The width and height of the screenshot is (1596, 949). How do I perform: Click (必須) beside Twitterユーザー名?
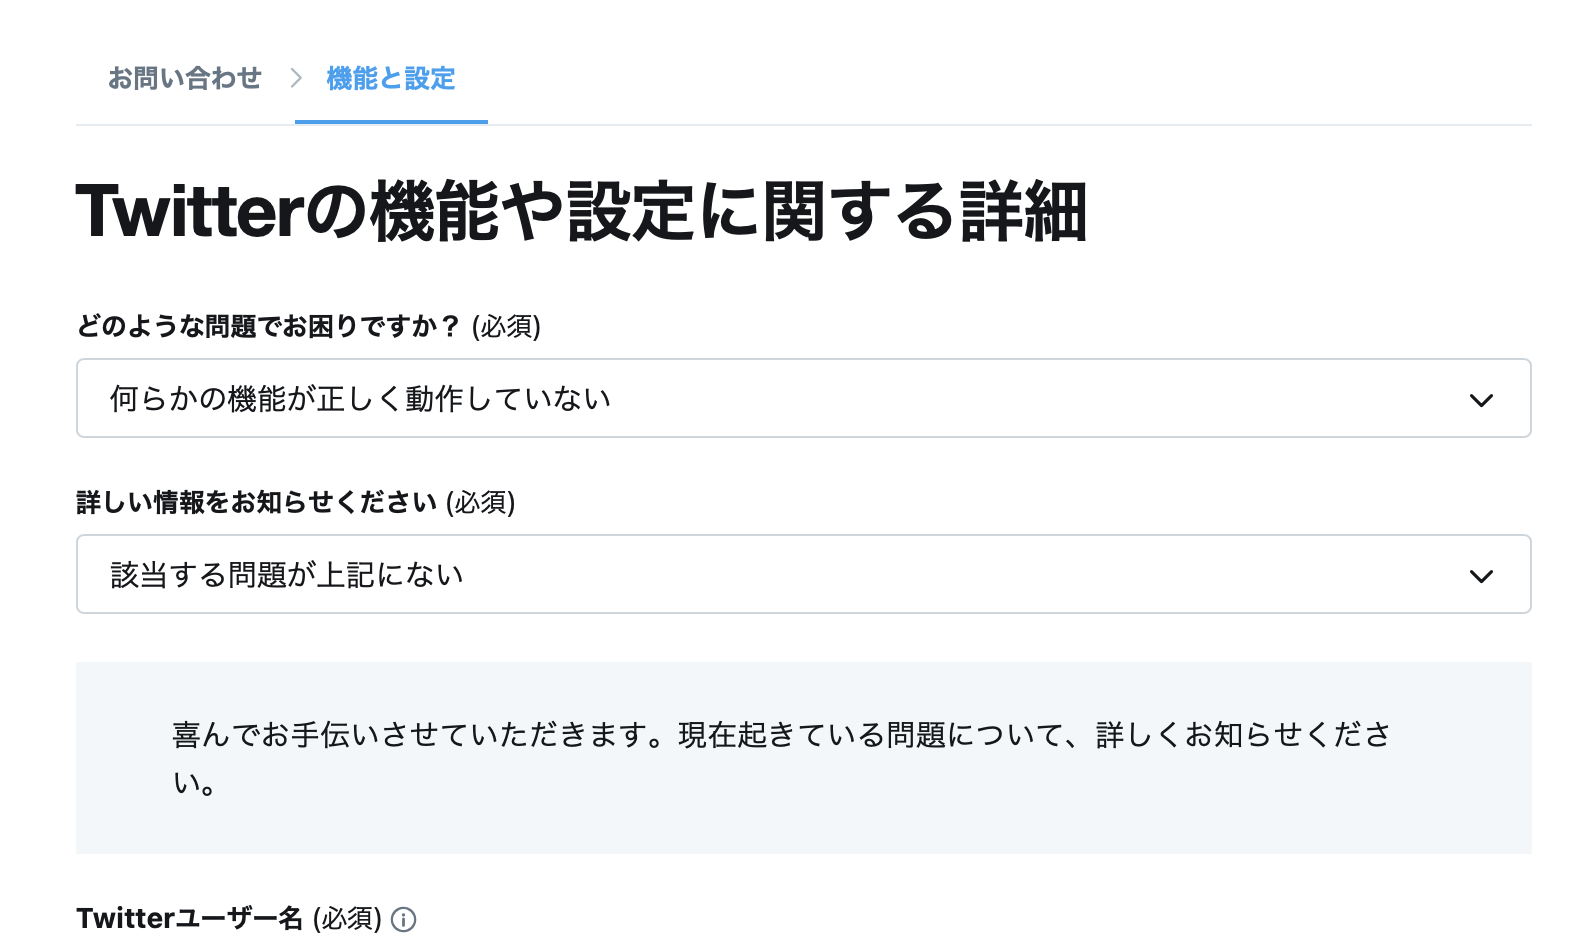pos(347,918)
